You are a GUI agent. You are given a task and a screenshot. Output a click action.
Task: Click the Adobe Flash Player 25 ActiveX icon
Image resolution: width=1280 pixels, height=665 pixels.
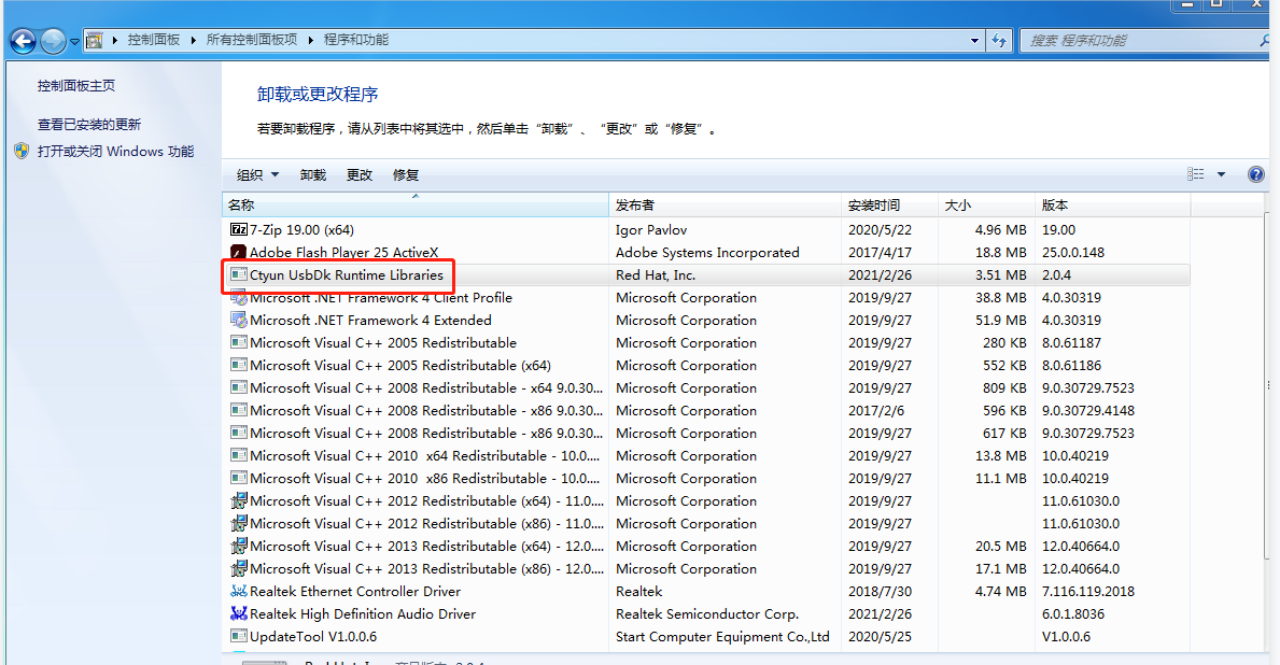point(238,253)
